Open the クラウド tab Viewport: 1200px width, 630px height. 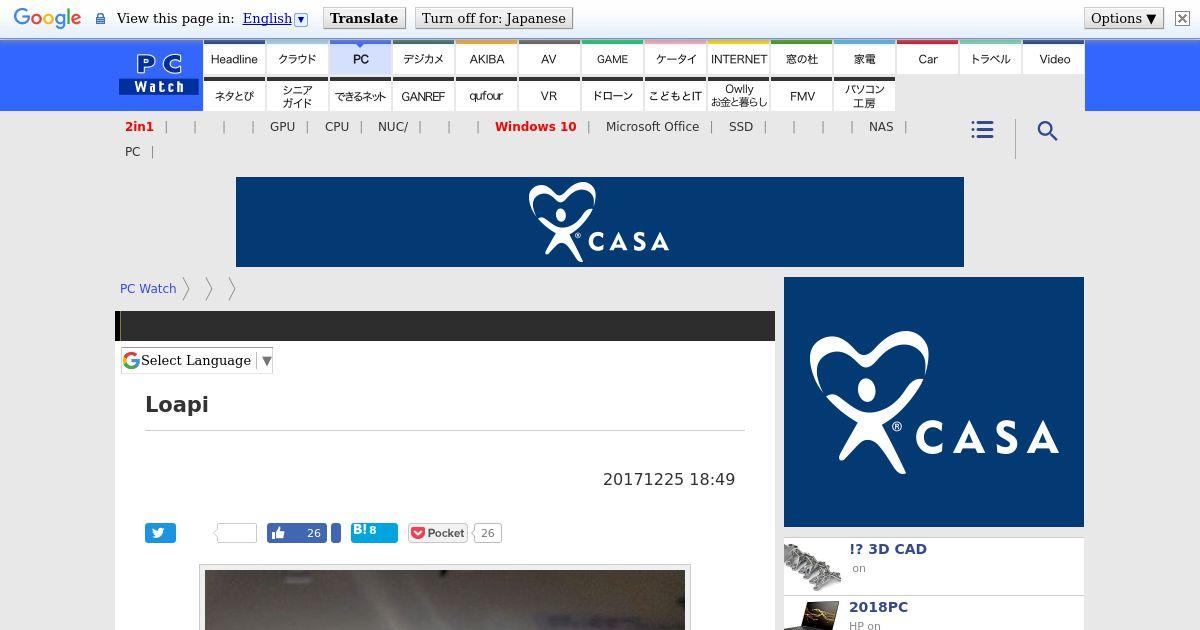click(x=297, y=58)
